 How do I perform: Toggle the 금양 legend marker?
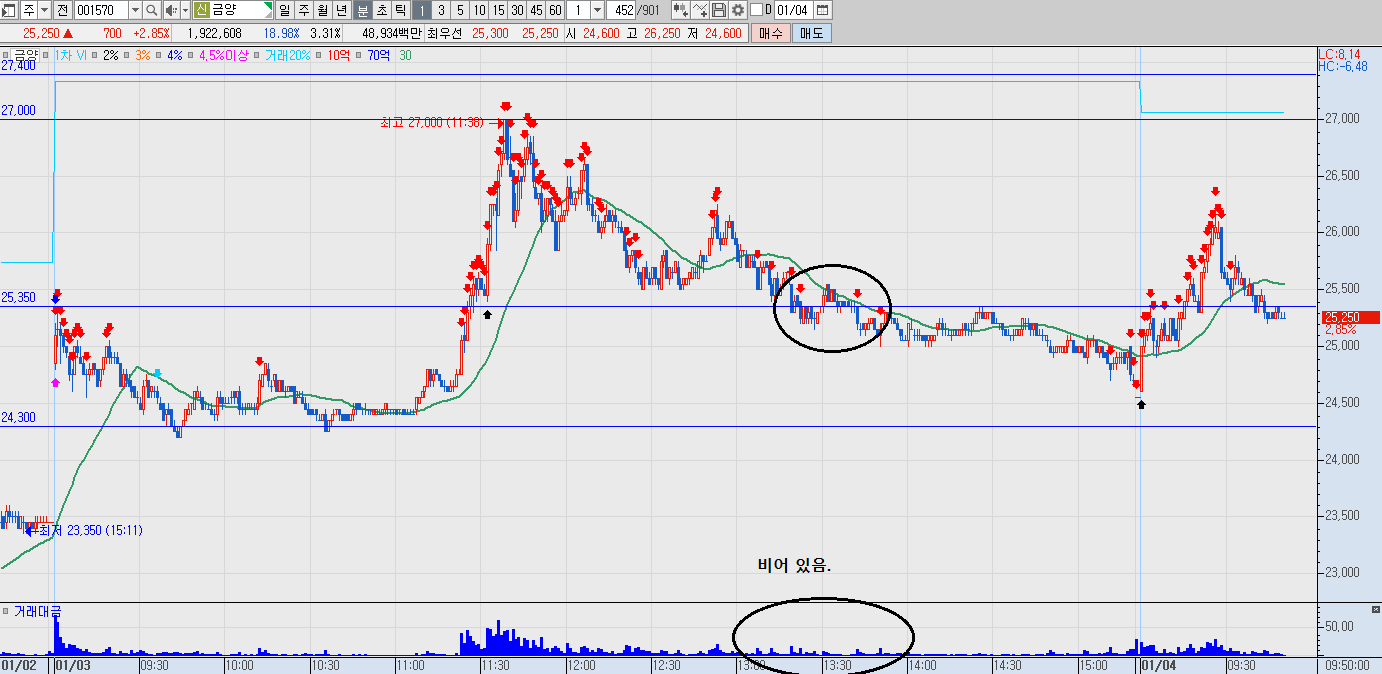(5, 54)
